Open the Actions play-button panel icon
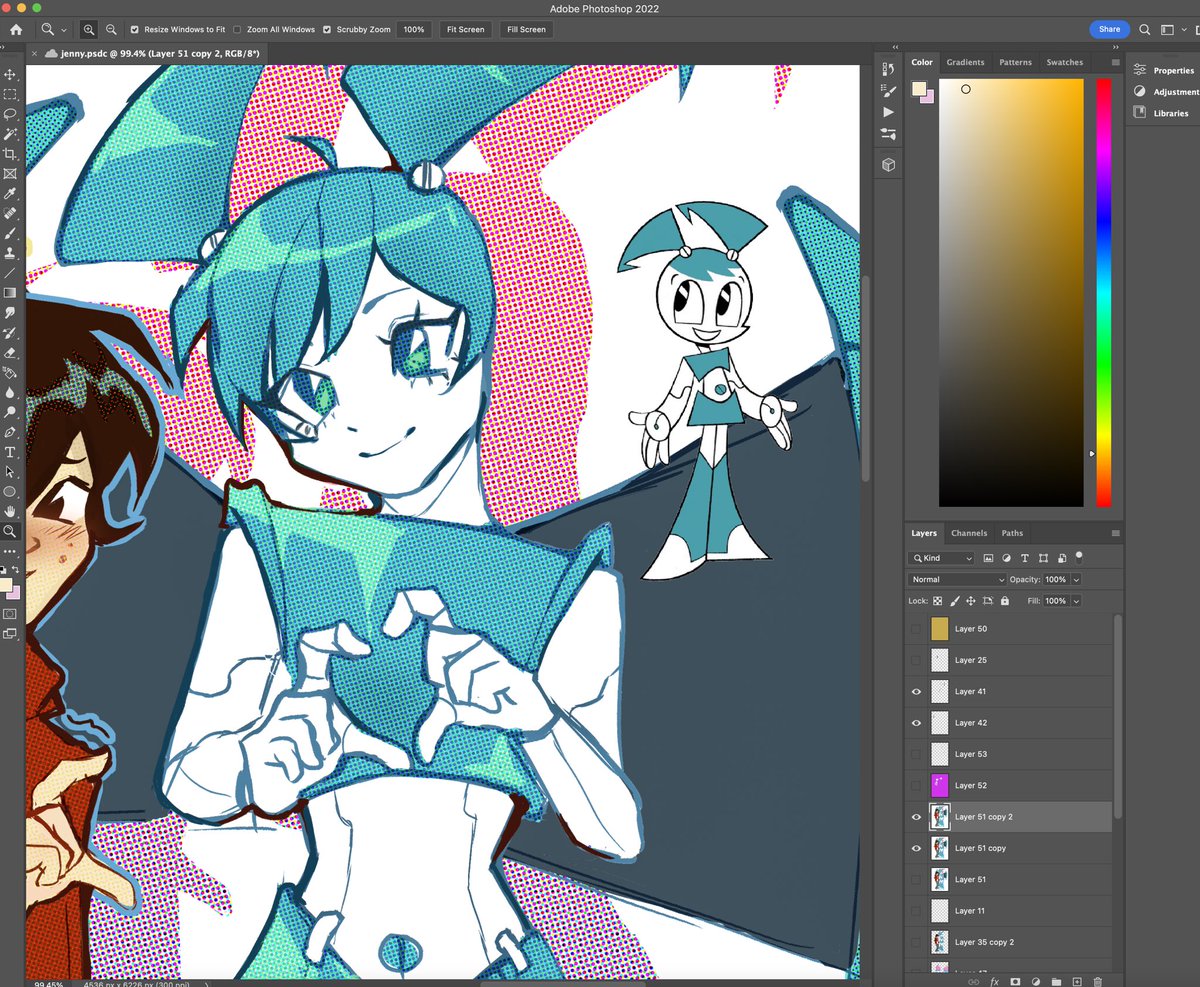1200x987 pixels. click(x=888, y=112)
